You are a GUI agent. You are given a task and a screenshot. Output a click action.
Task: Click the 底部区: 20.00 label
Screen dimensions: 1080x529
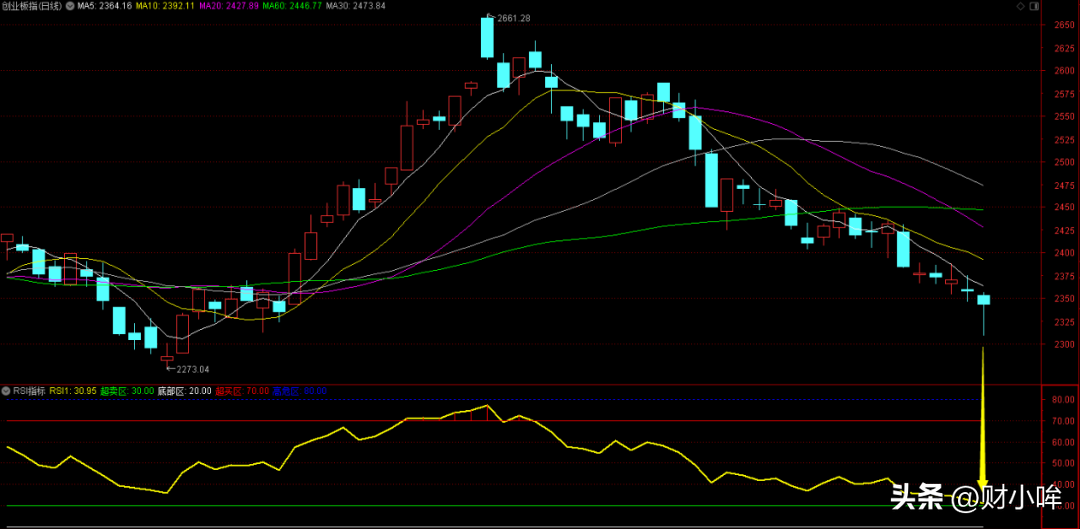tap(185, 391)
